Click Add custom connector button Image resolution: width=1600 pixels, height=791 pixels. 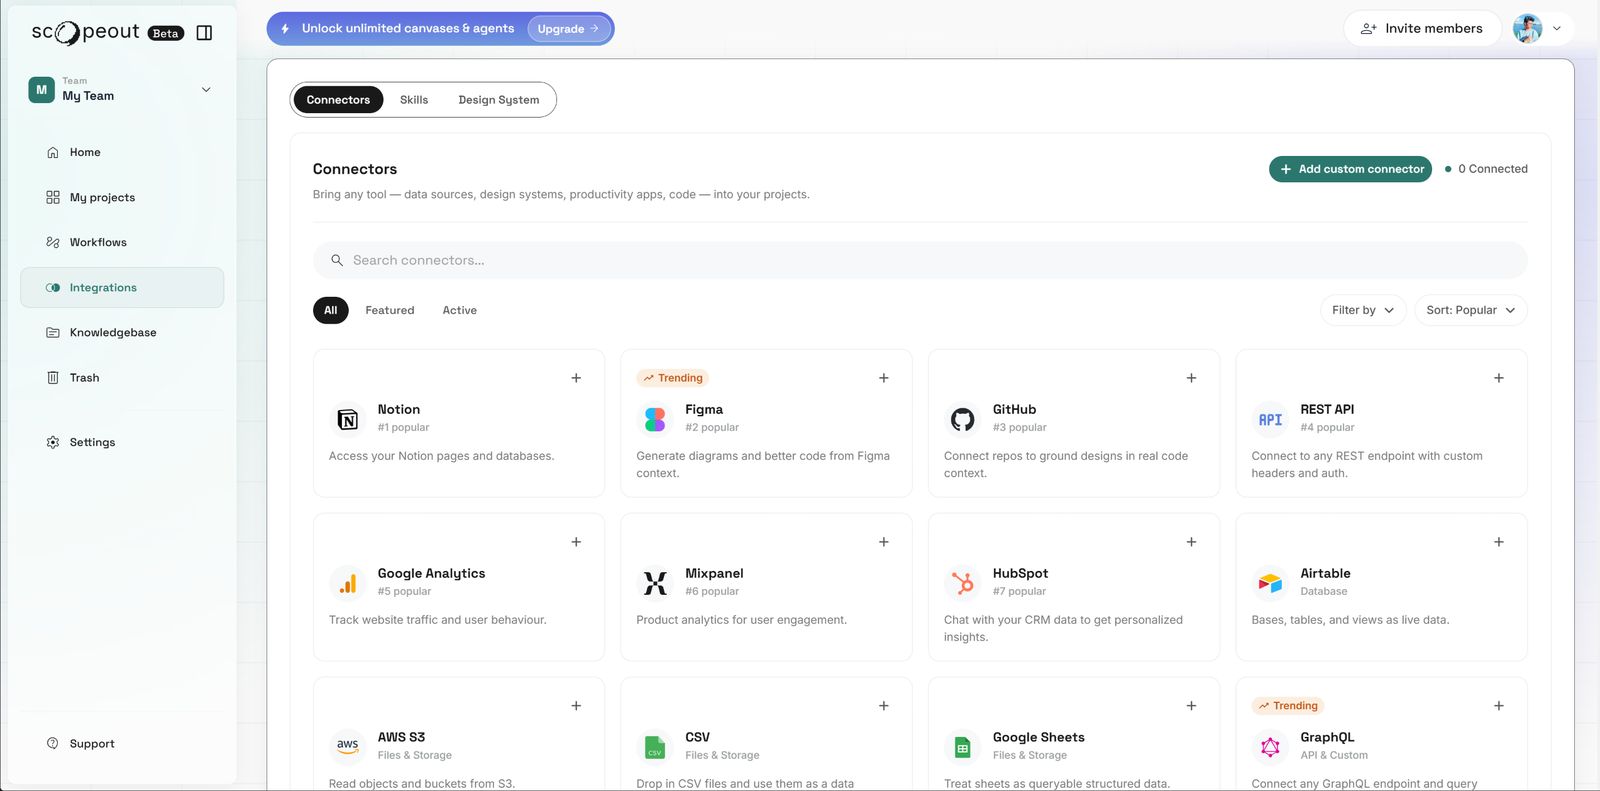[x=1350, y=169]
